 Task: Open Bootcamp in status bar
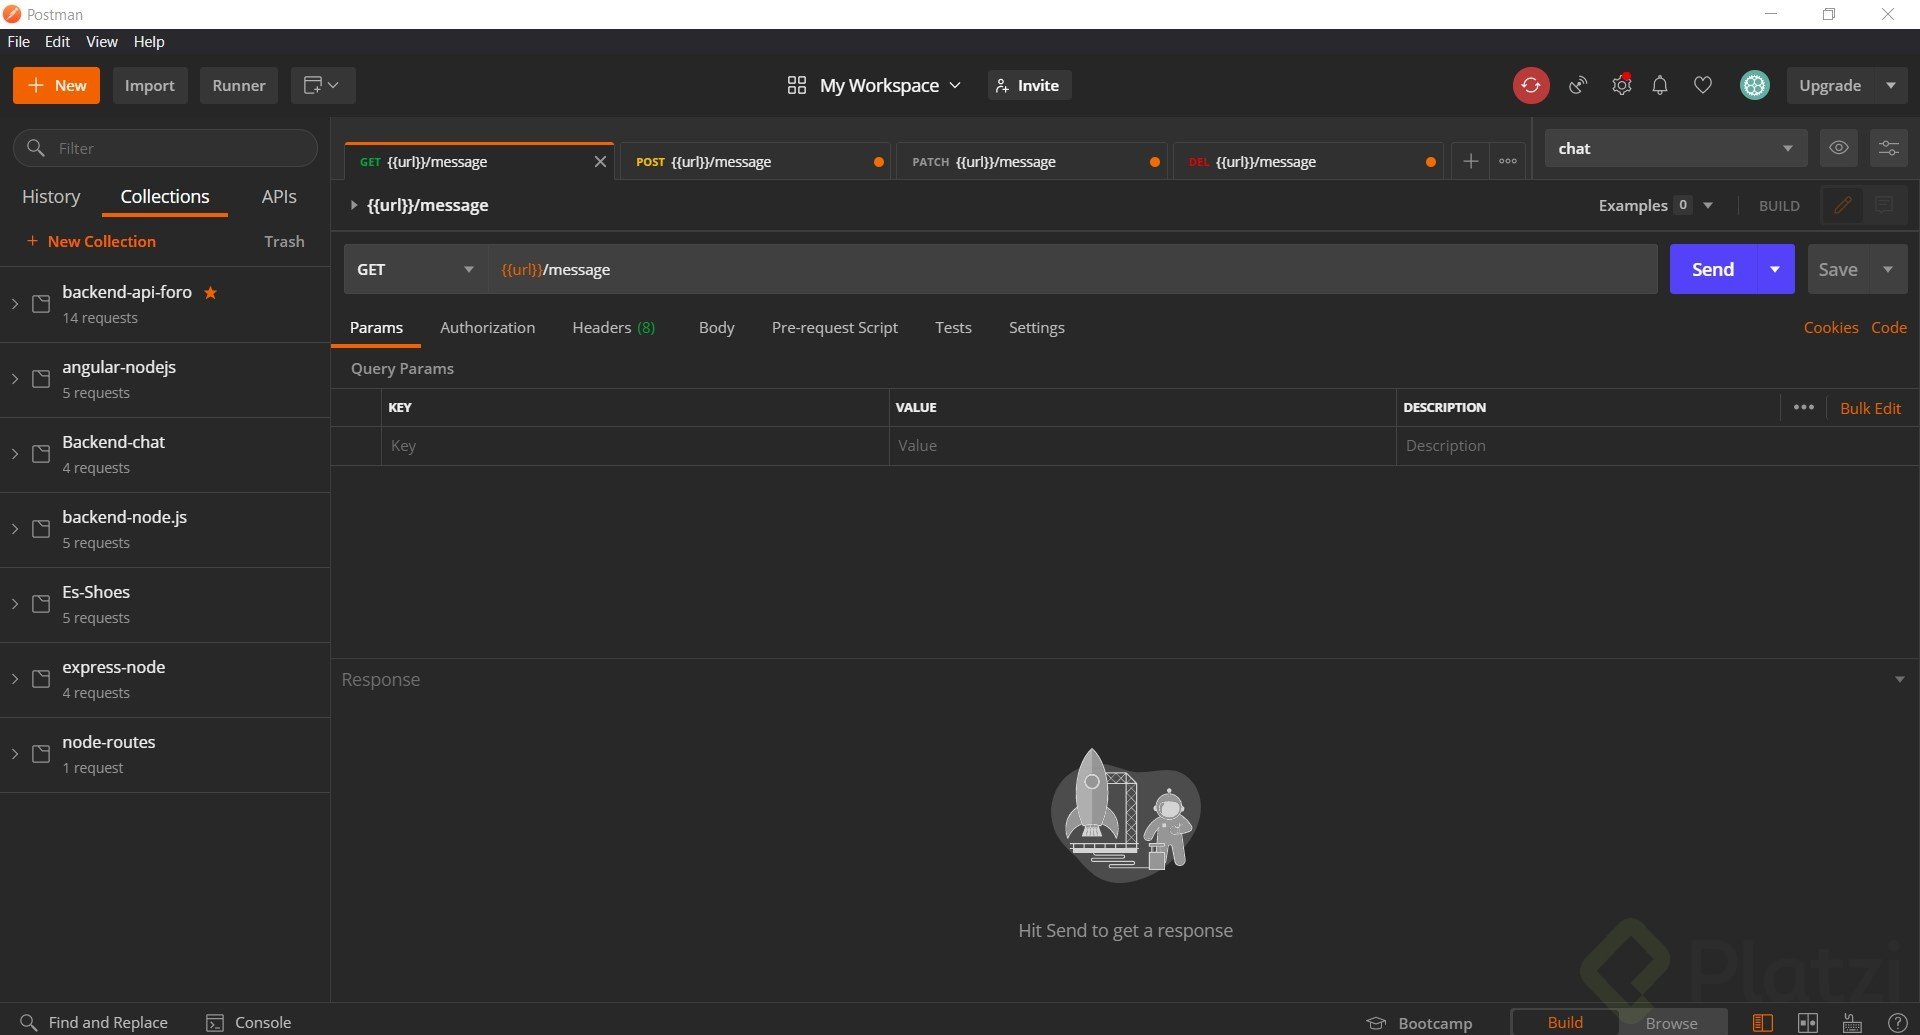[x=1419, y=1023]
